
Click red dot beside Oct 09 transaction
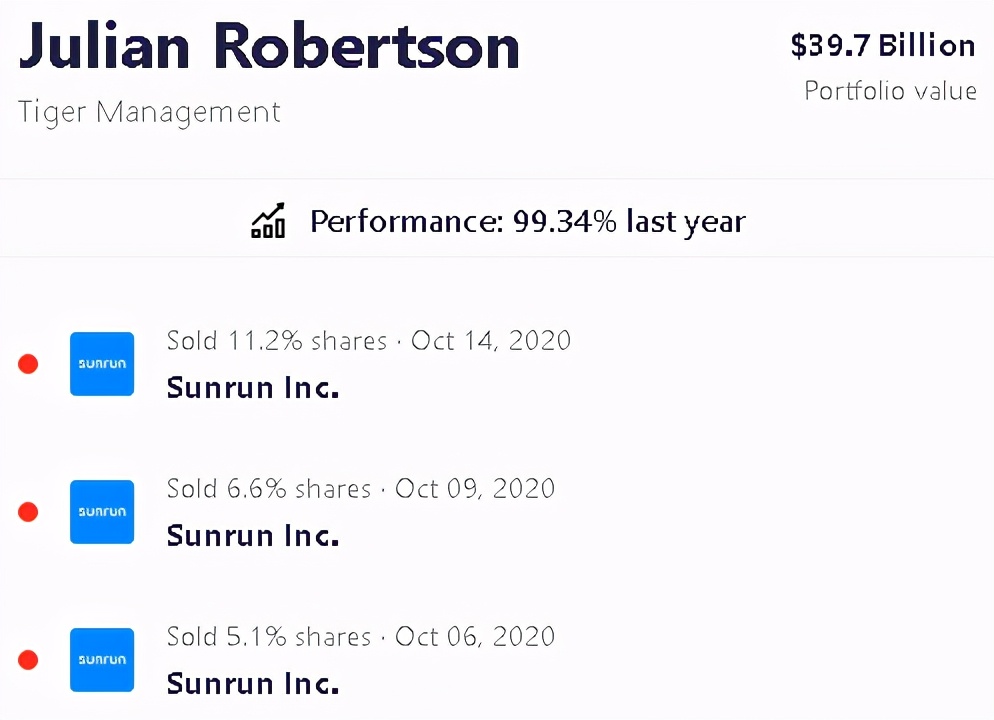point(28,512)
